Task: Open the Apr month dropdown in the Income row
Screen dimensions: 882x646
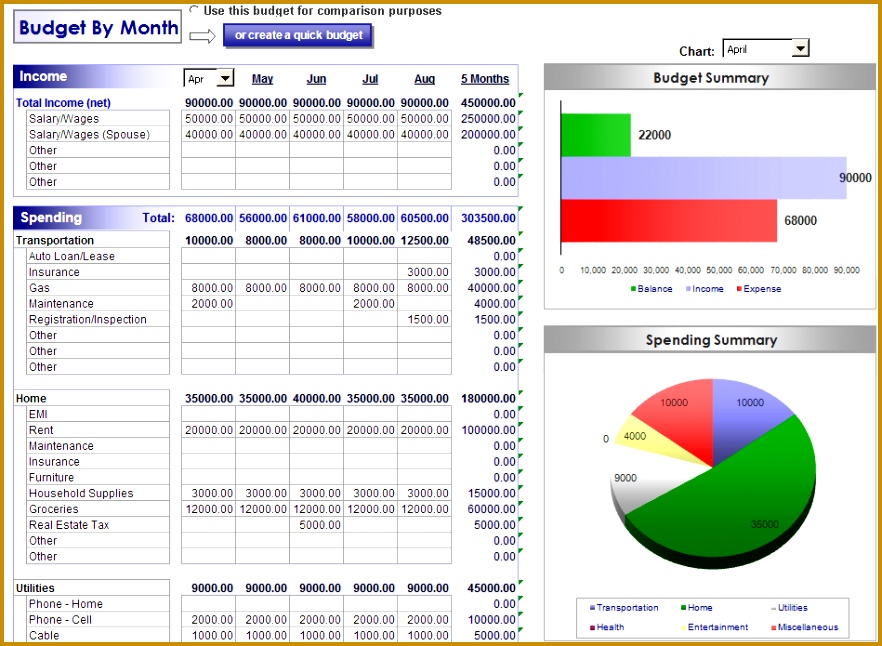Action: tap(228, 78)
